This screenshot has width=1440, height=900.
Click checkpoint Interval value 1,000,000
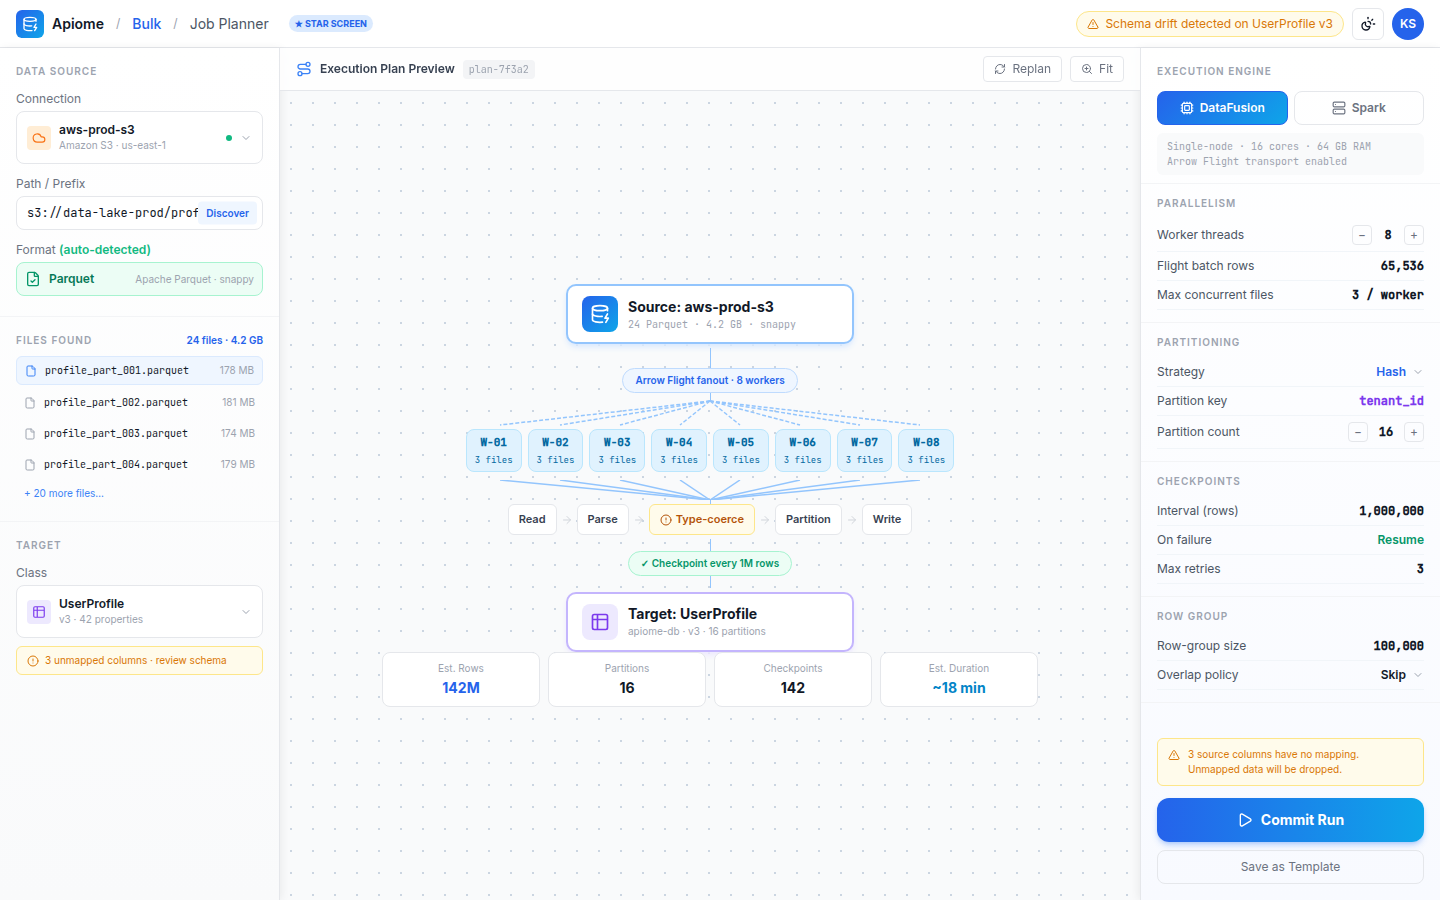(1391, 511)
